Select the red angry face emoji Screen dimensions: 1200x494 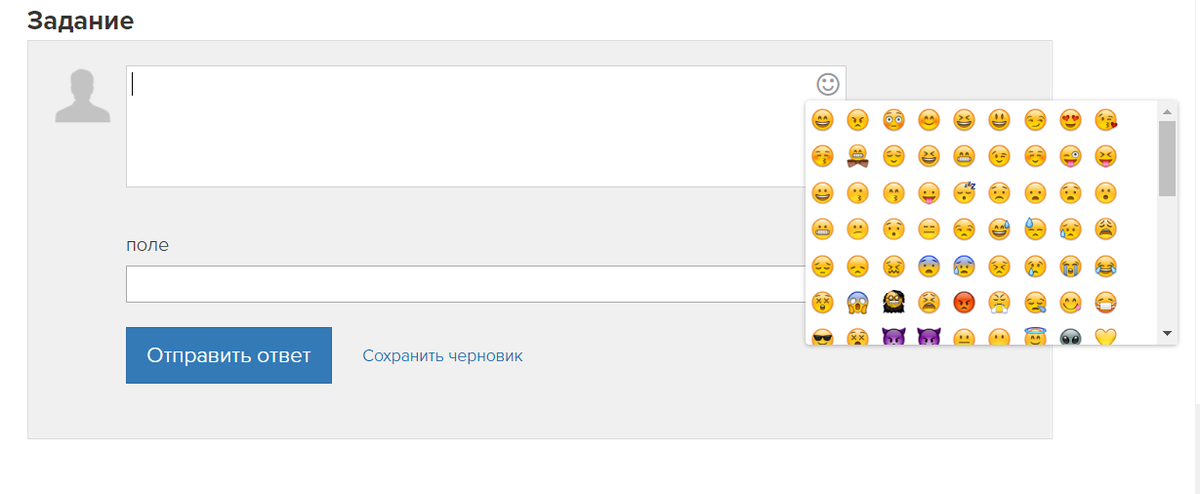tap(964, 302)
